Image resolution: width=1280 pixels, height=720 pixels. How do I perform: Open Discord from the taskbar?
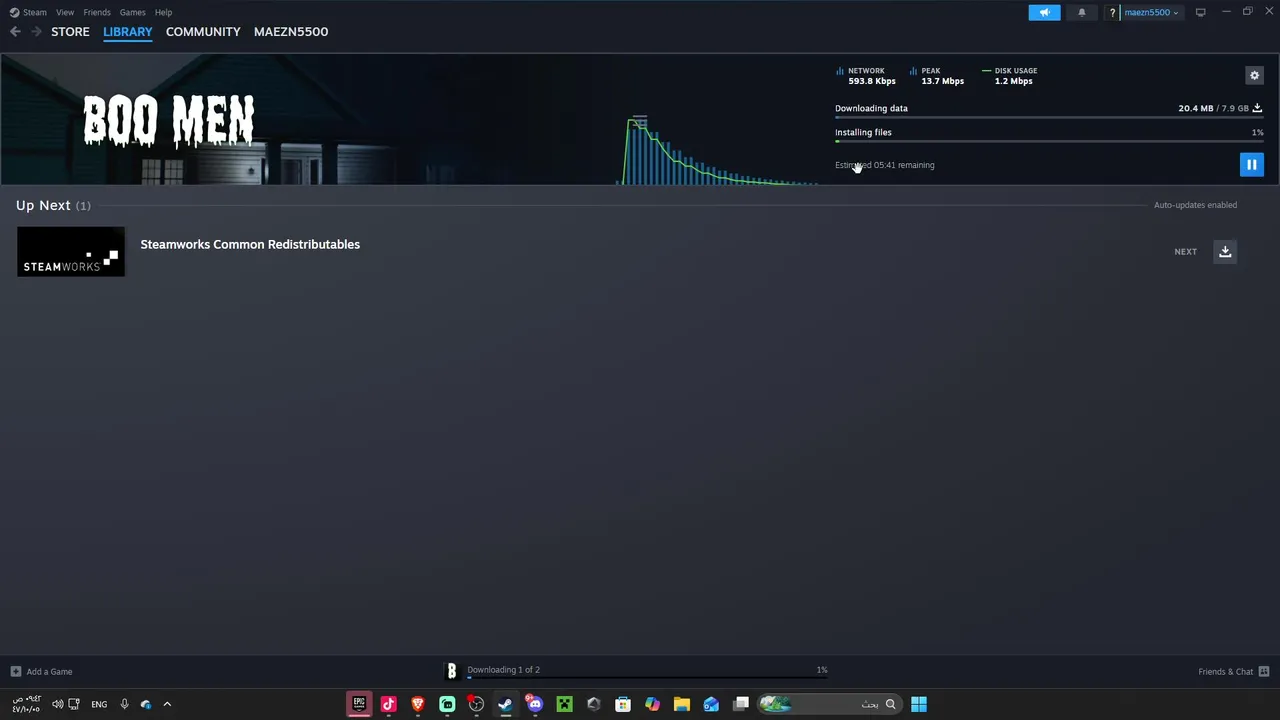[535, 704]
